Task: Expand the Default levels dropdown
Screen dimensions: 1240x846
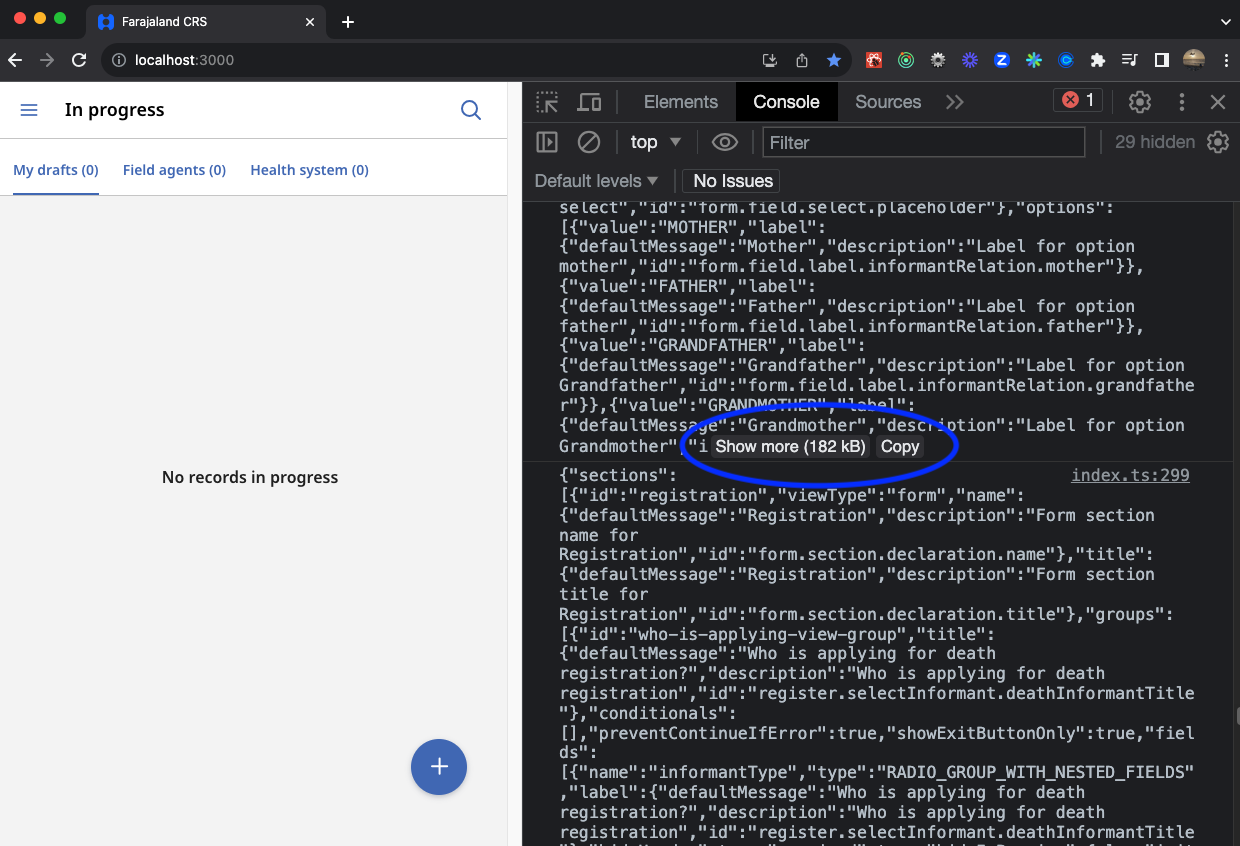Action: pyautogui.click(x=596, y=181)
